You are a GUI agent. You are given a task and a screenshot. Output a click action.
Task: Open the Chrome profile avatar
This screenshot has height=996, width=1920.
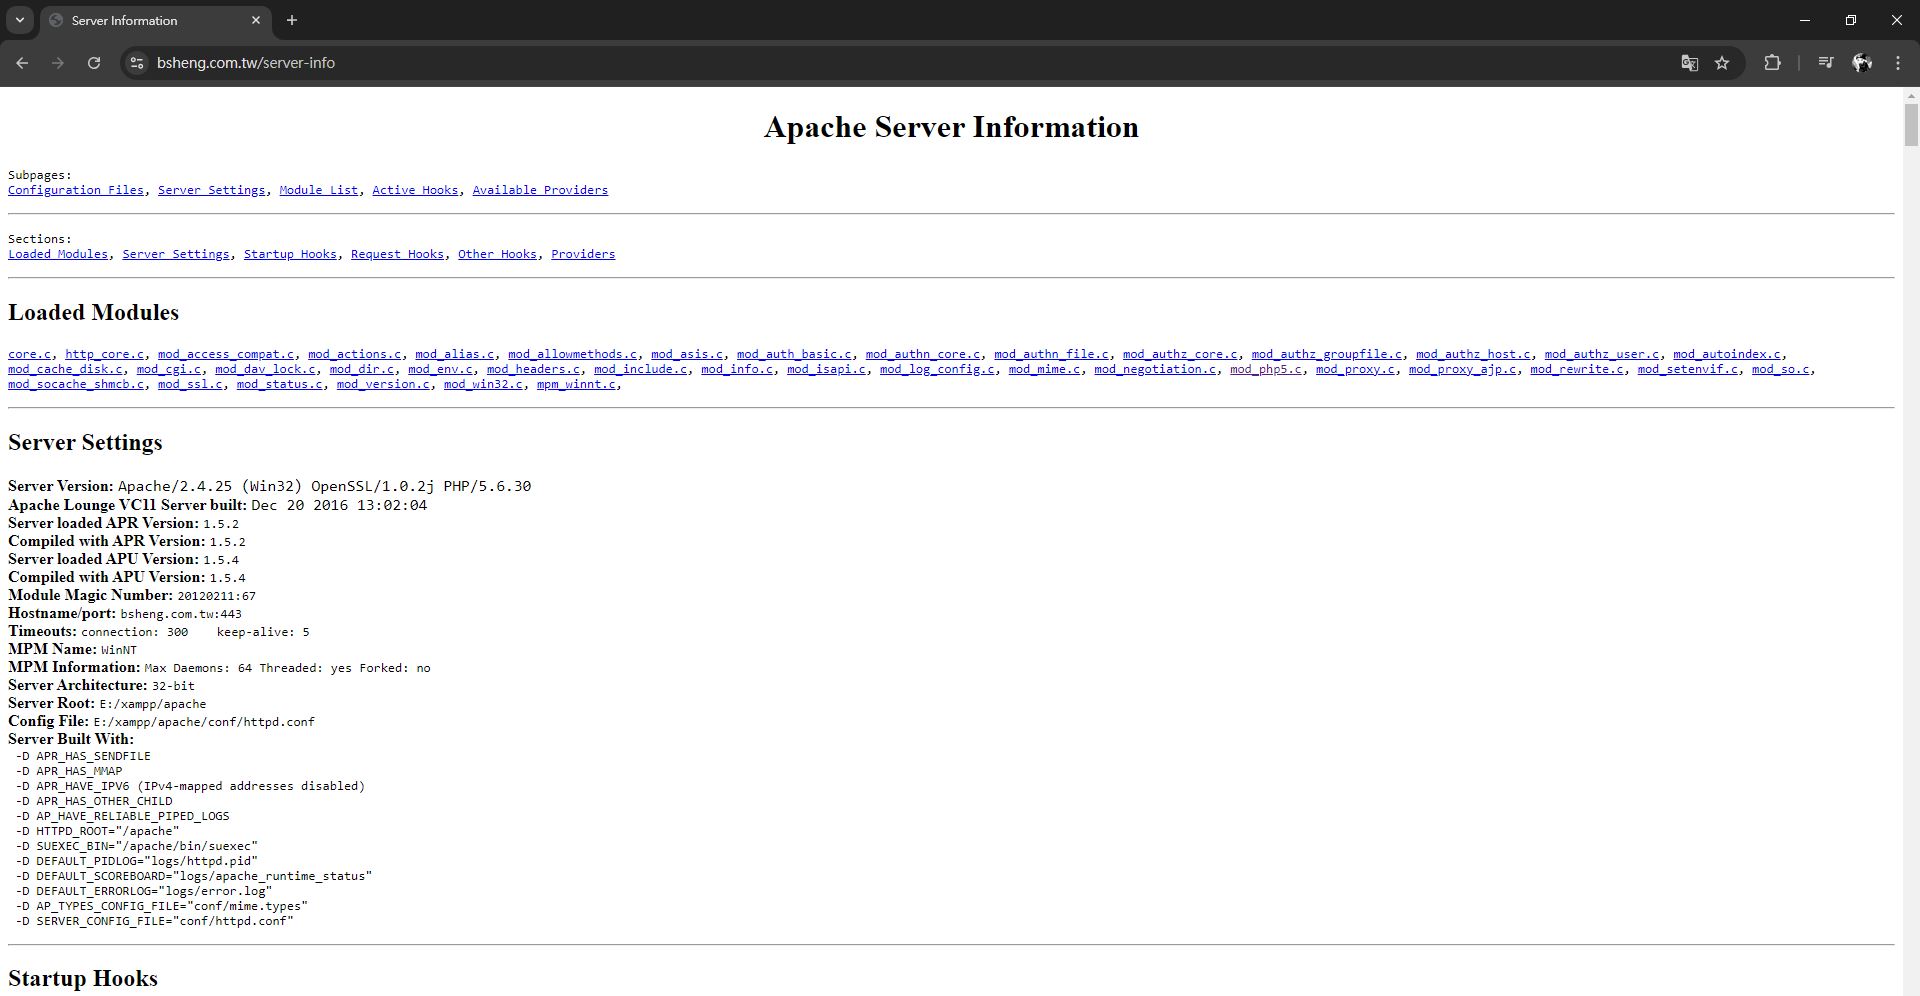tap(1862, 63)
